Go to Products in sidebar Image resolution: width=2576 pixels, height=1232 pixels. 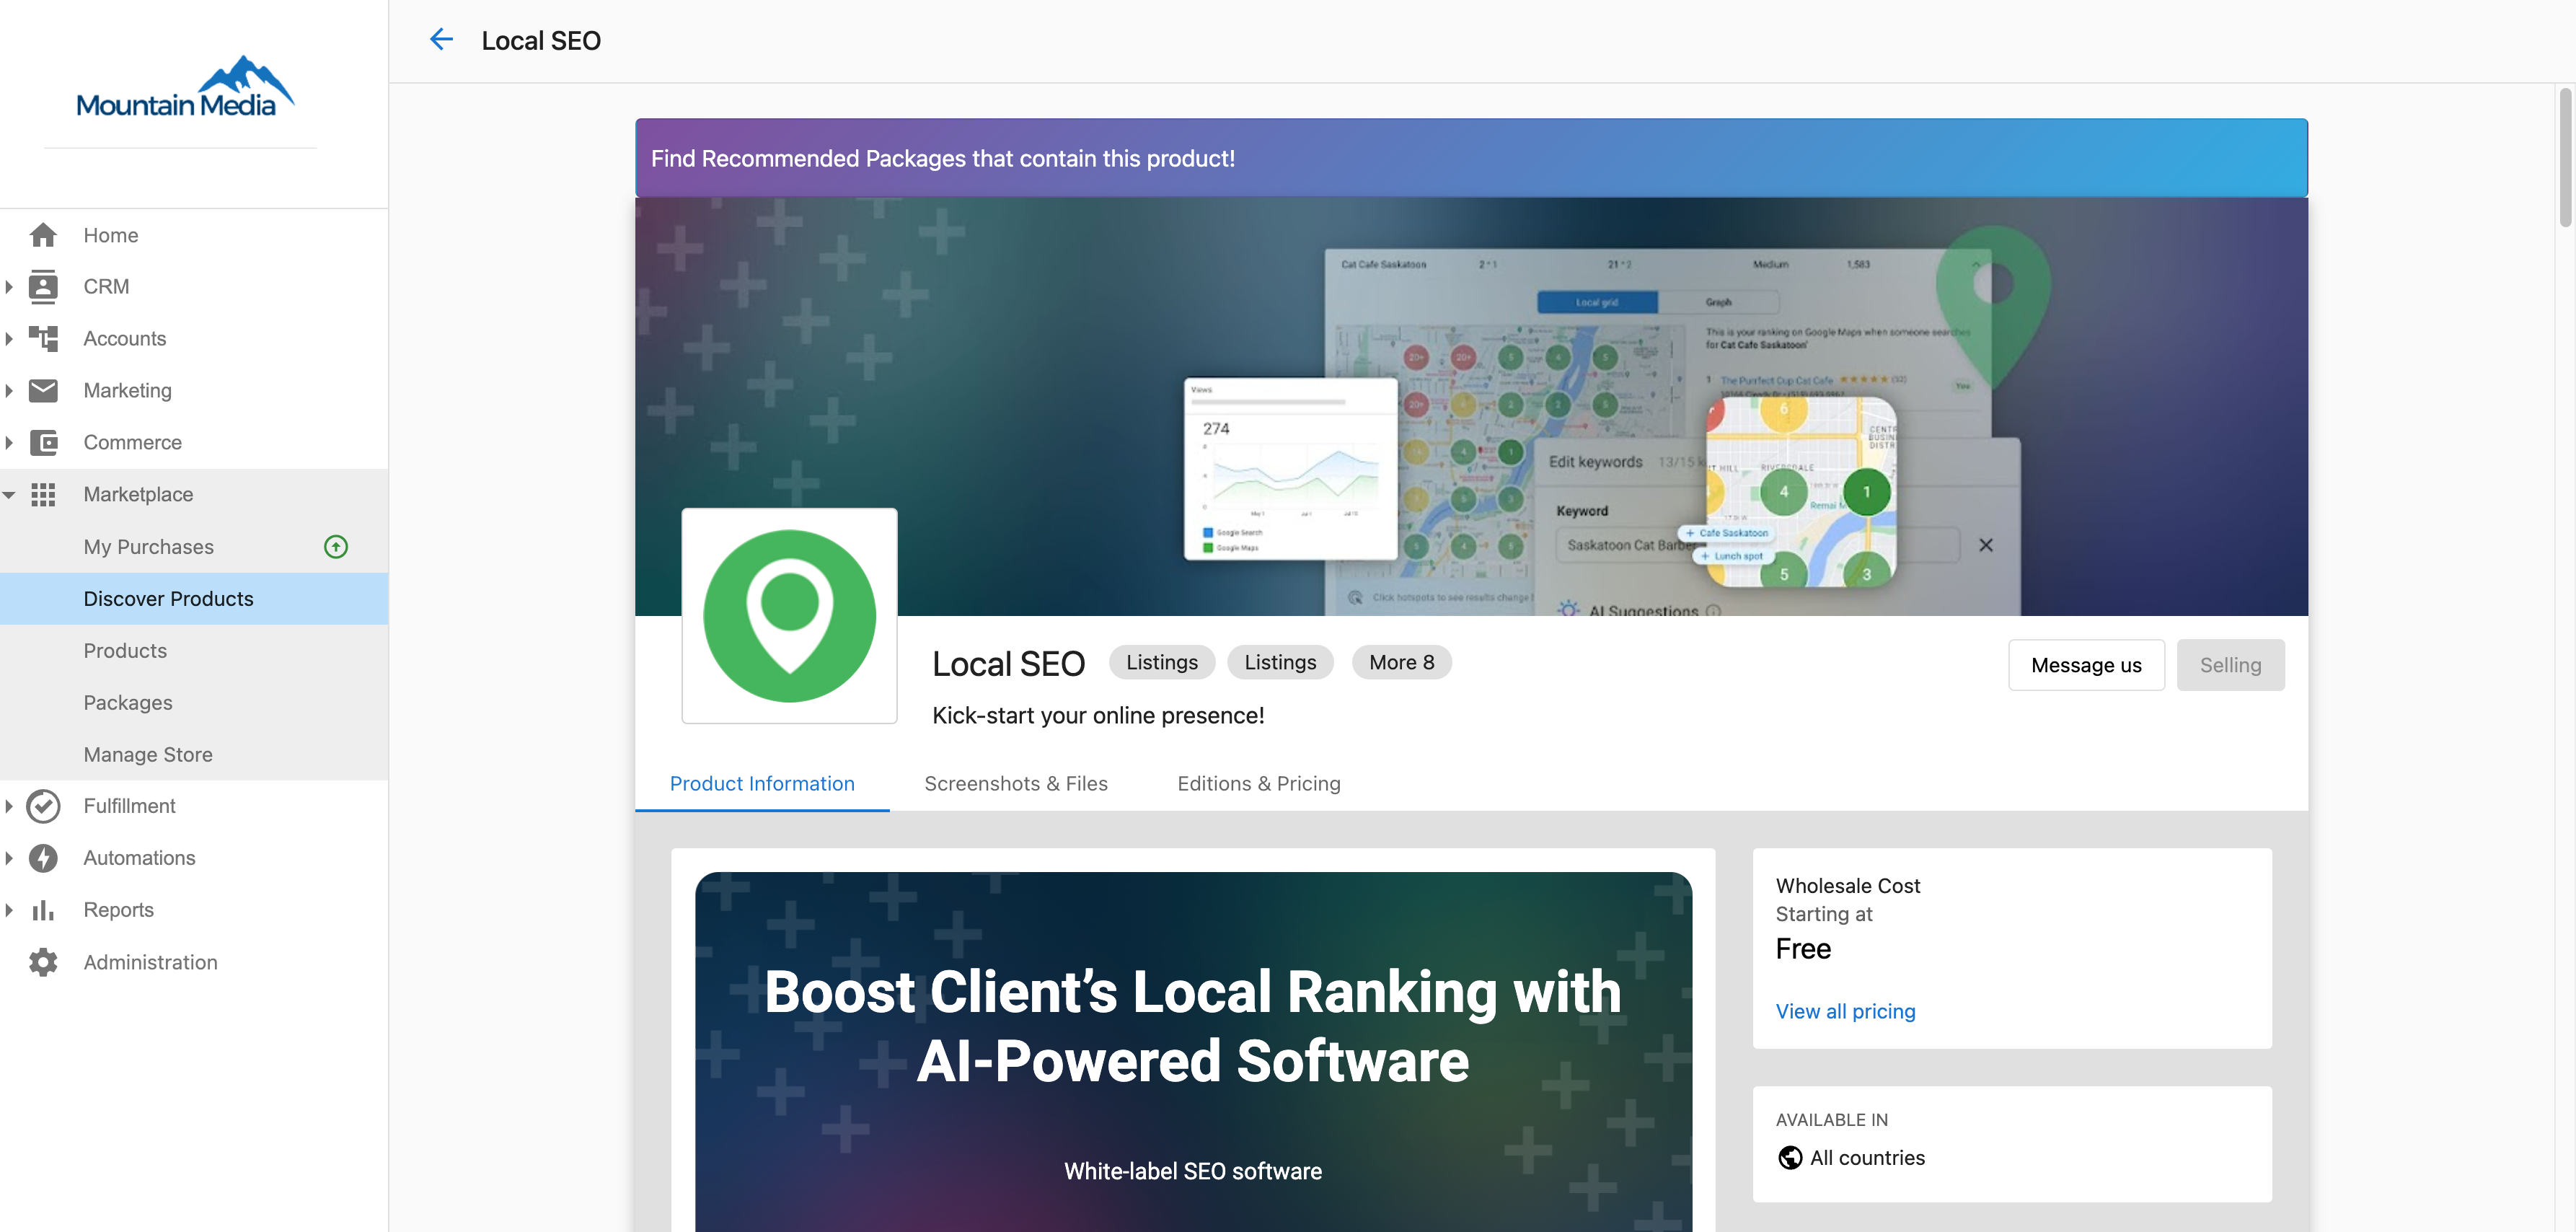coord(194,651)
